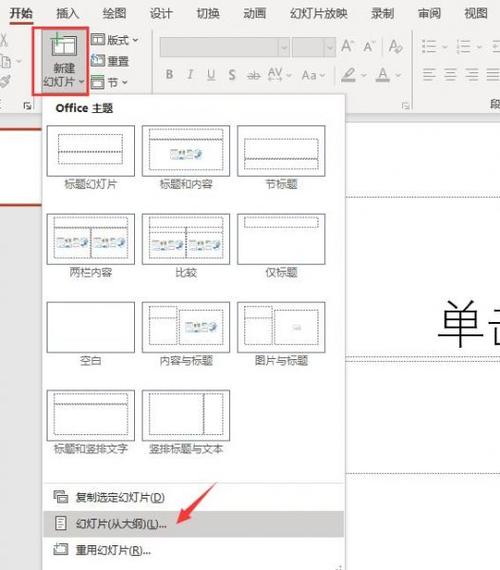Open Change Case (Aa) dropdown

313,75
